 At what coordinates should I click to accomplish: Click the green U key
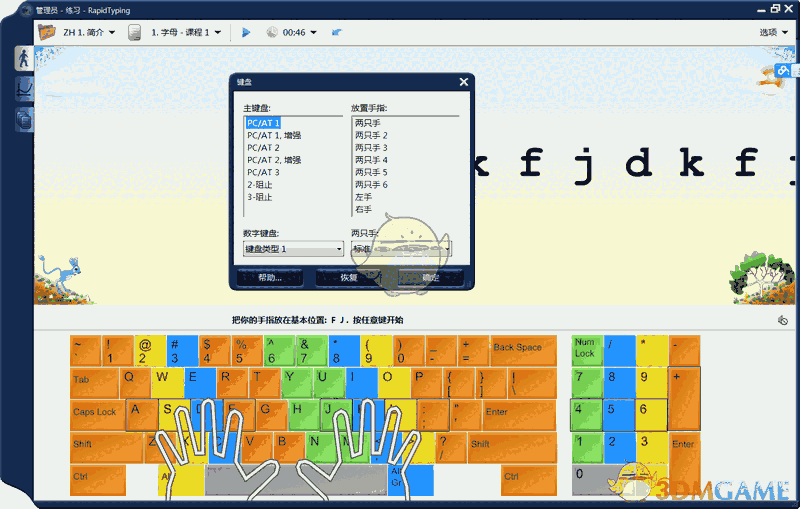[x=329, y=383]
